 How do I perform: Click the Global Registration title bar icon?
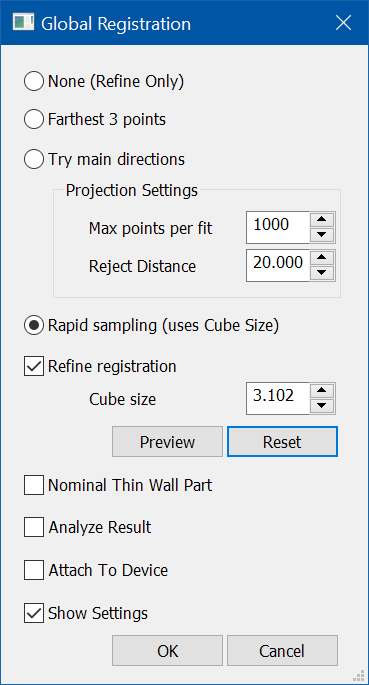click(24, 23)
